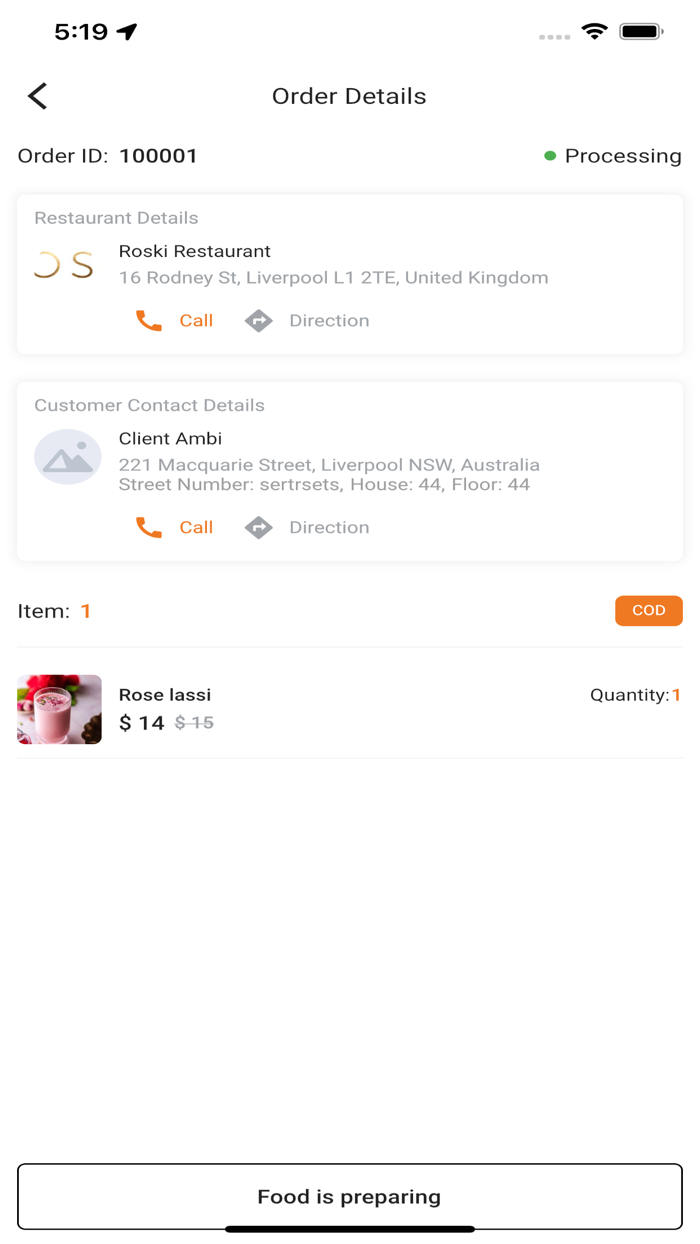Tap Direction link for Roski Restaurant
Viewport: 700px width, 1244px height.
[329, 321]
